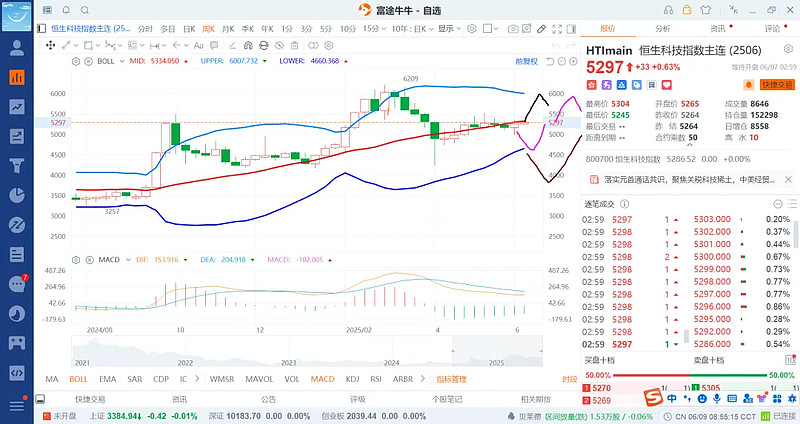Expand more sub indicators after ARBR
This screenshot has height=424, width=800.
tap(422, 379)
